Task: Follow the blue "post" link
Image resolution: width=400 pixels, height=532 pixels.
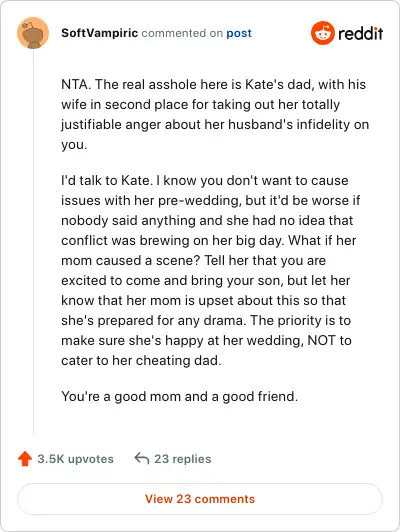Action: pyautogui.click(x=239, y=33)
